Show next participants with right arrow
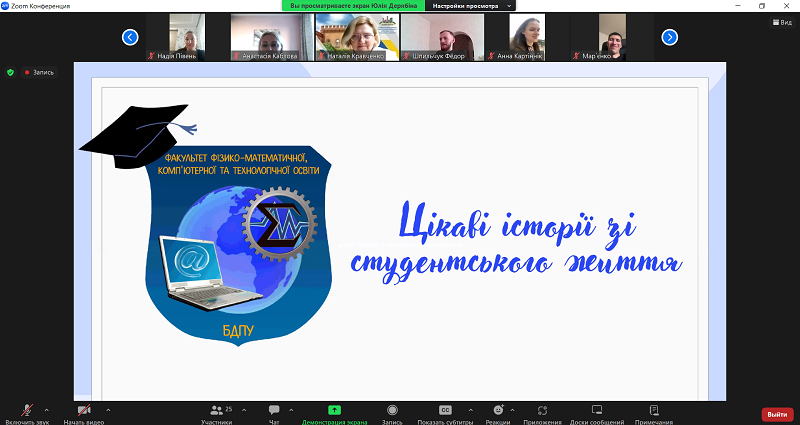This screenshot has width=800, height=425. coord(669,37)
